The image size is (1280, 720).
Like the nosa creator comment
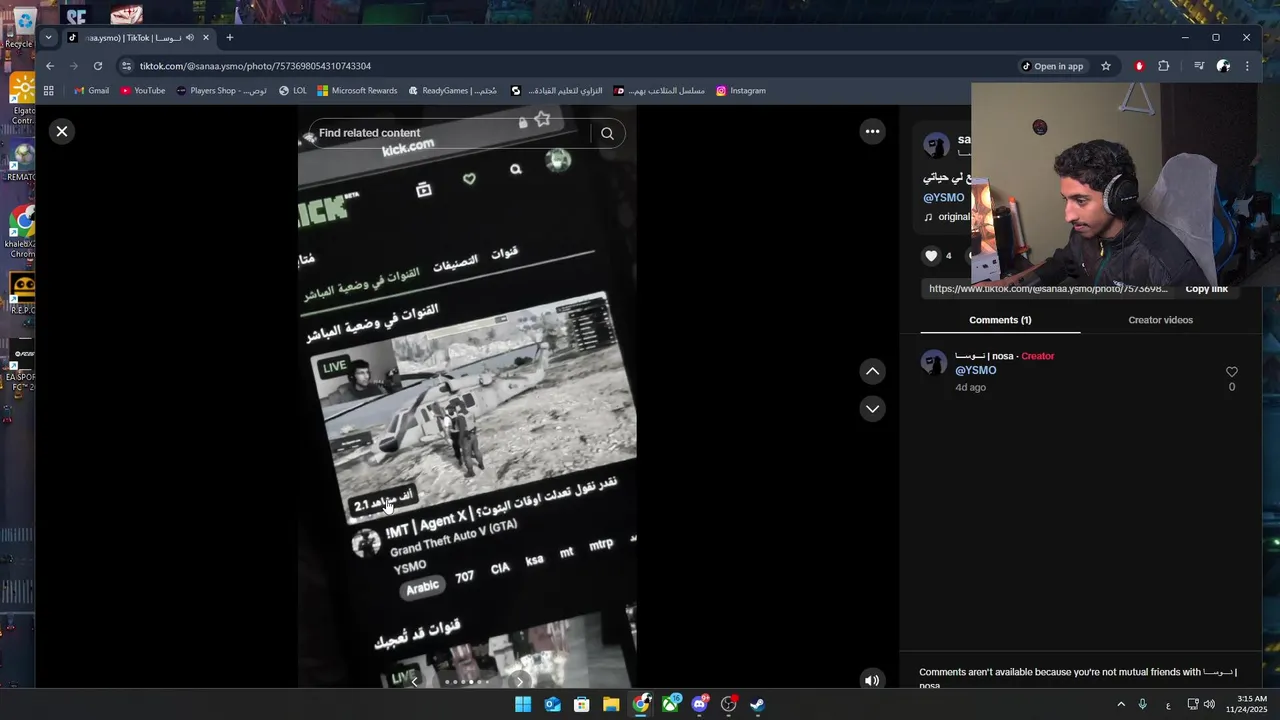coord(1231,372)
